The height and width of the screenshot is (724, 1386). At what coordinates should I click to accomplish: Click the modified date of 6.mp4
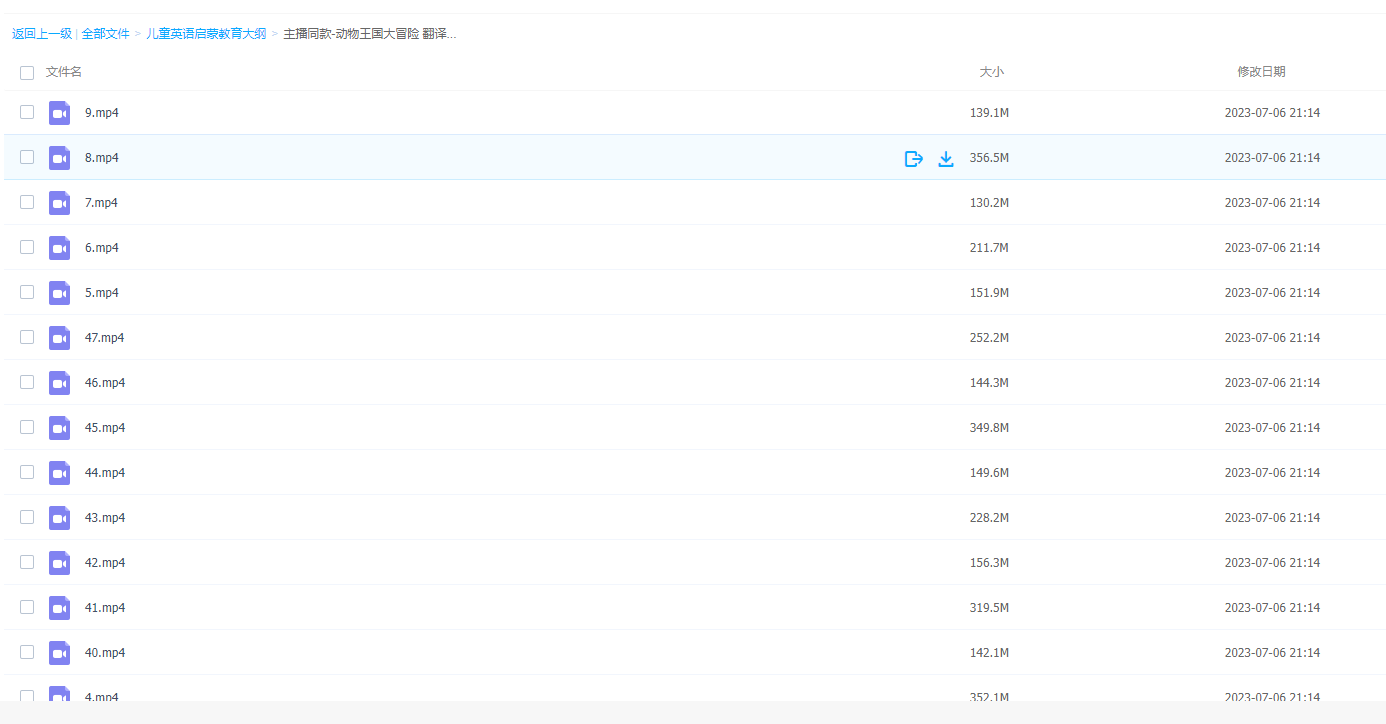(x=1272, y=248)
